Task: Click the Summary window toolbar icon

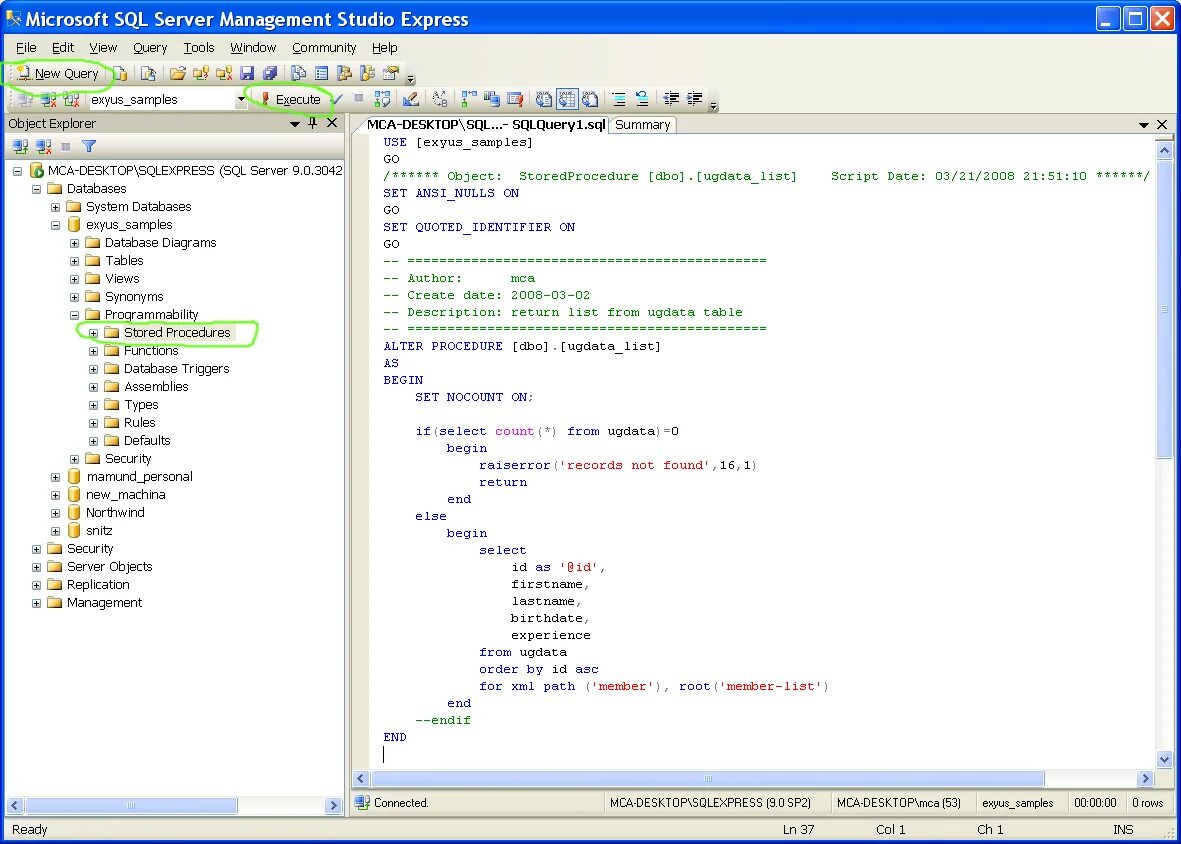Action: point(322,73)
